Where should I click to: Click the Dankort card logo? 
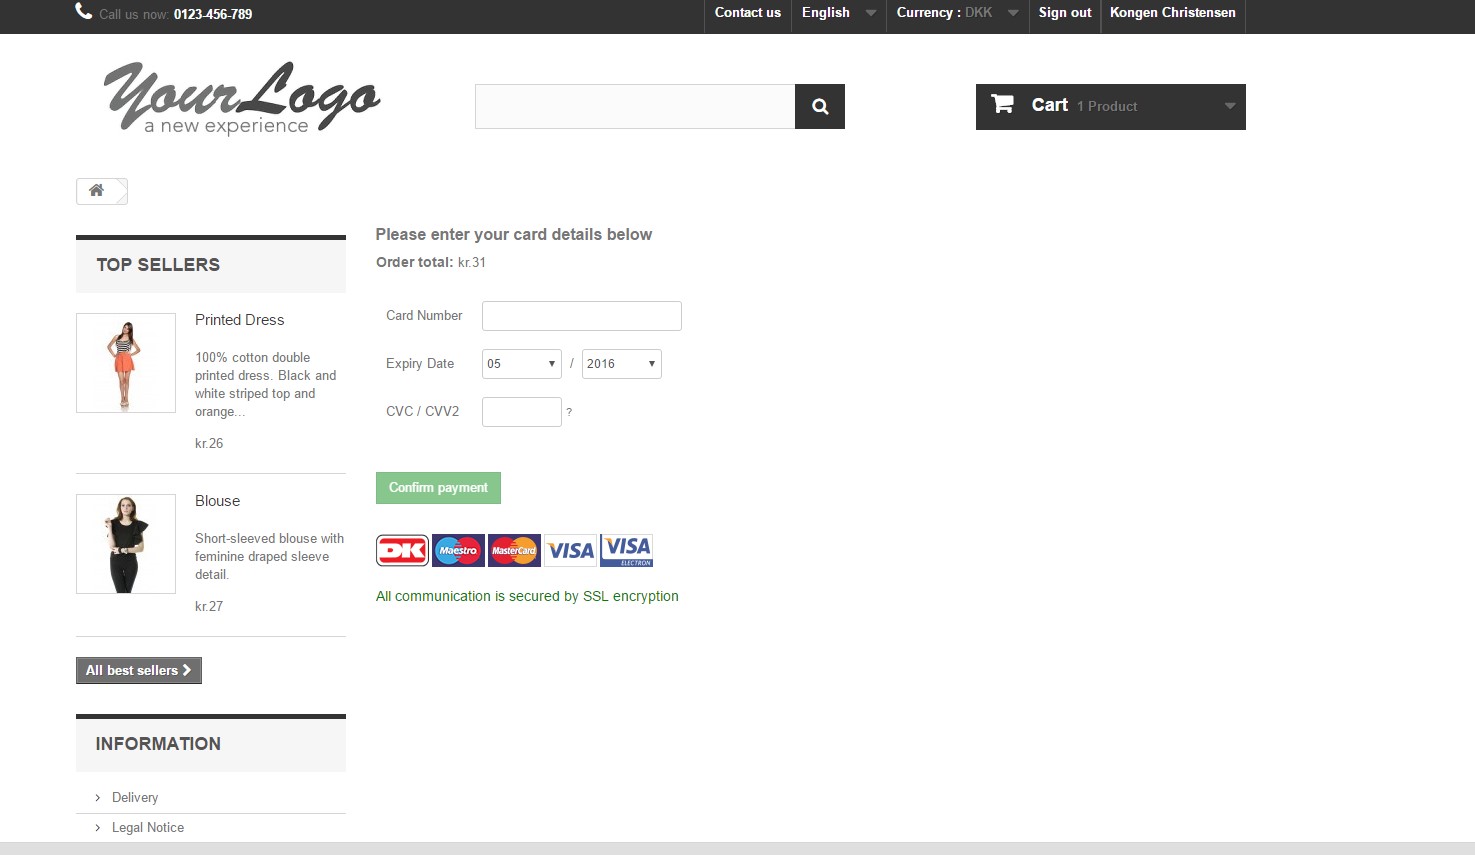(402, 550)
